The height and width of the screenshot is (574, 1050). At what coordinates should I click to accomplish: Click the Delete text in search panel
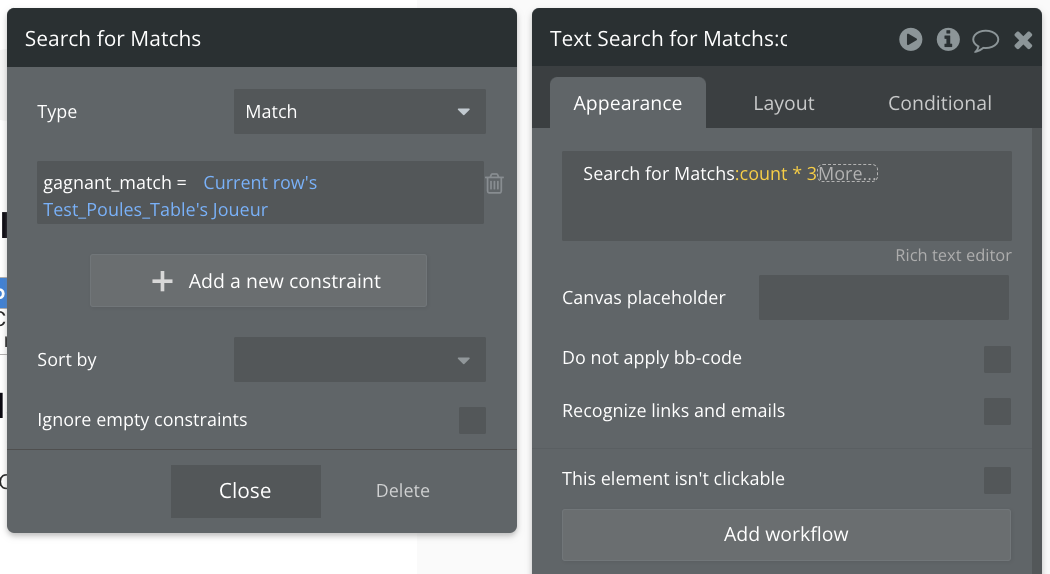402,491
